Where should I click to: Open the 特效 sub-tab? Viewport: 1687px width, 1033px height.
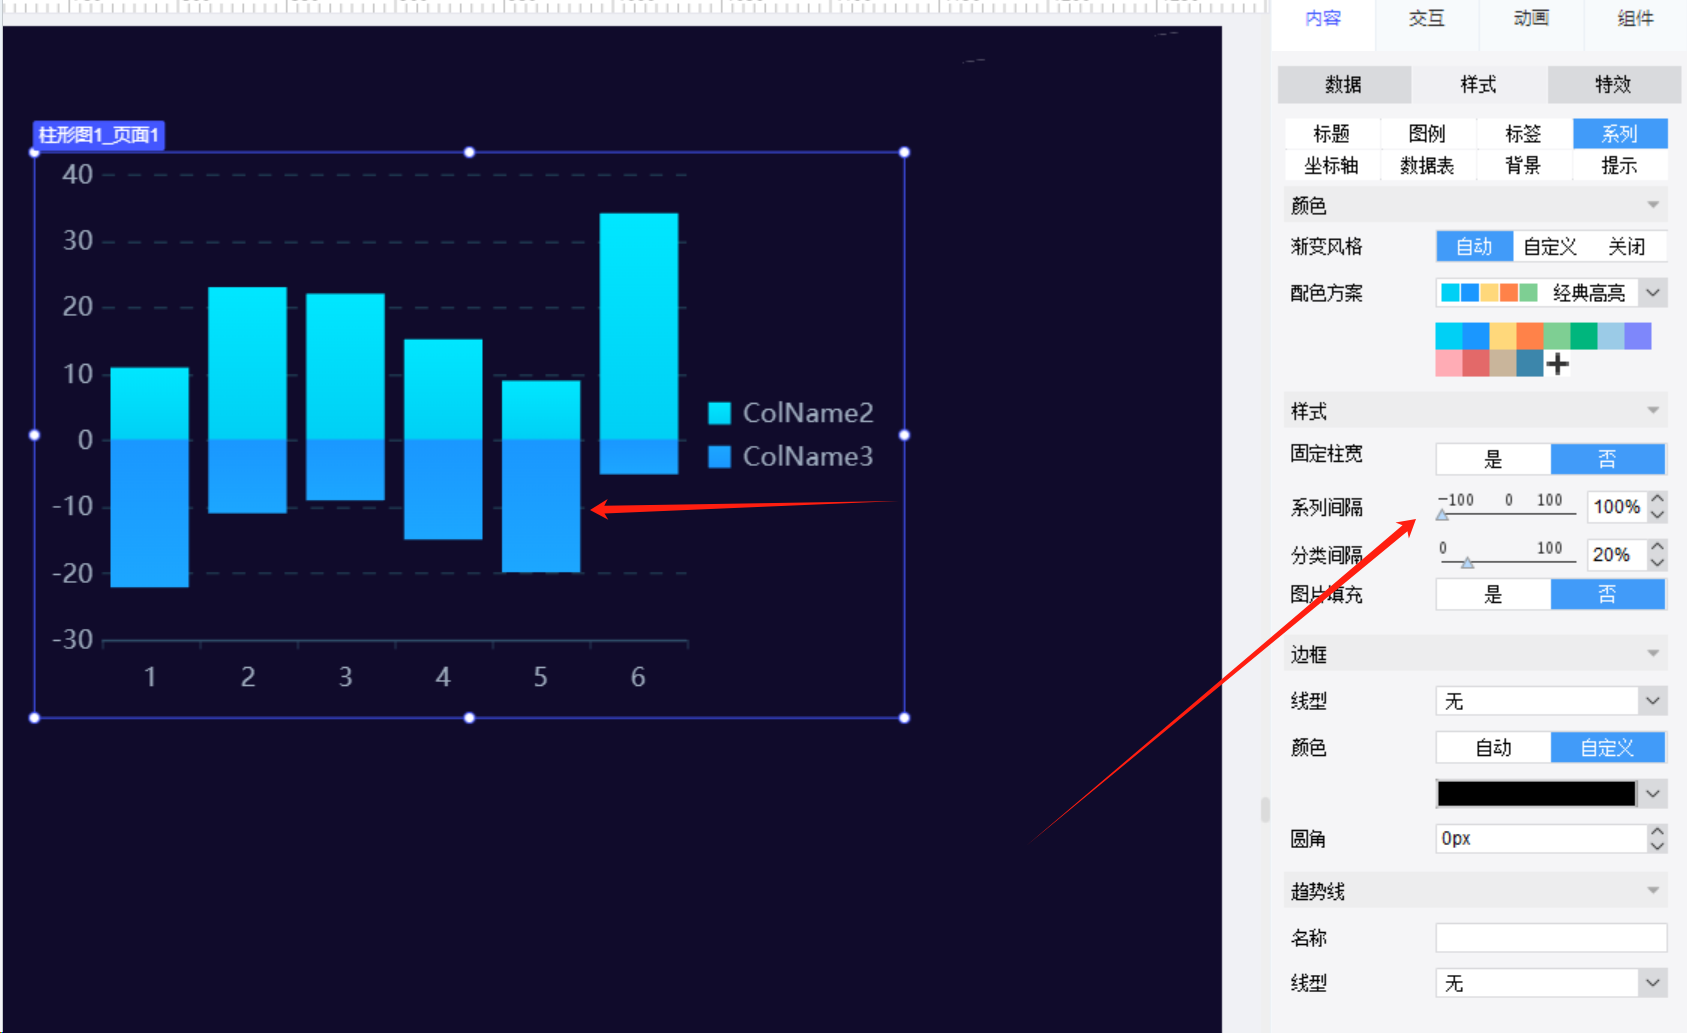1613,85
